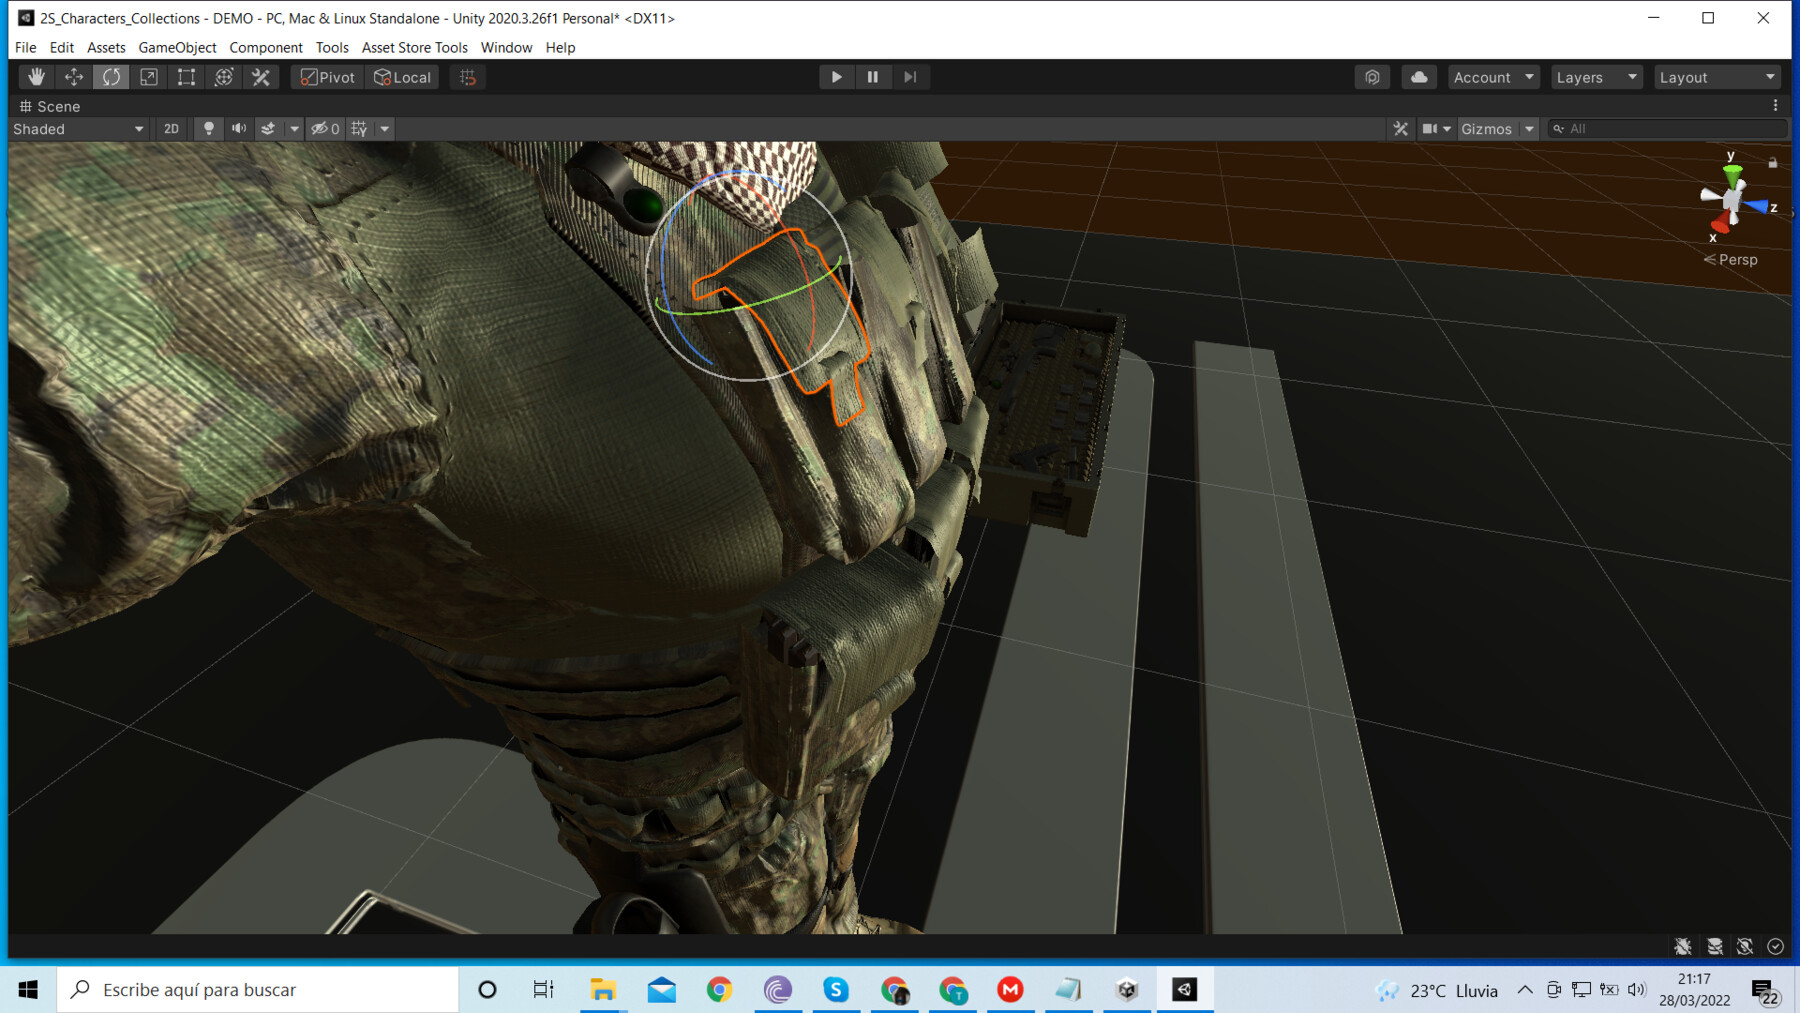The width and height of the screenshot is (1800, 1013).
Task: Expand the Gizmos dropdown arrow
Action: pos(1529,129)
